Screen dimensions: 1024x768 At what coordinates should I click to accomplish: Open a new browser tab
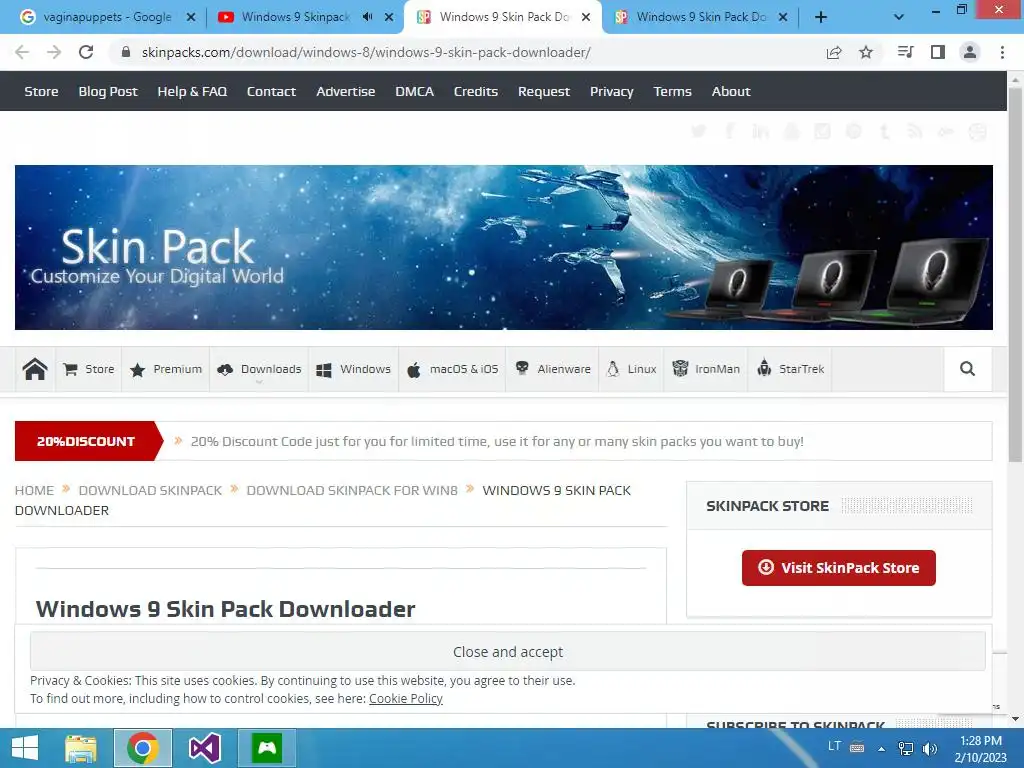(x=821, y=17)
